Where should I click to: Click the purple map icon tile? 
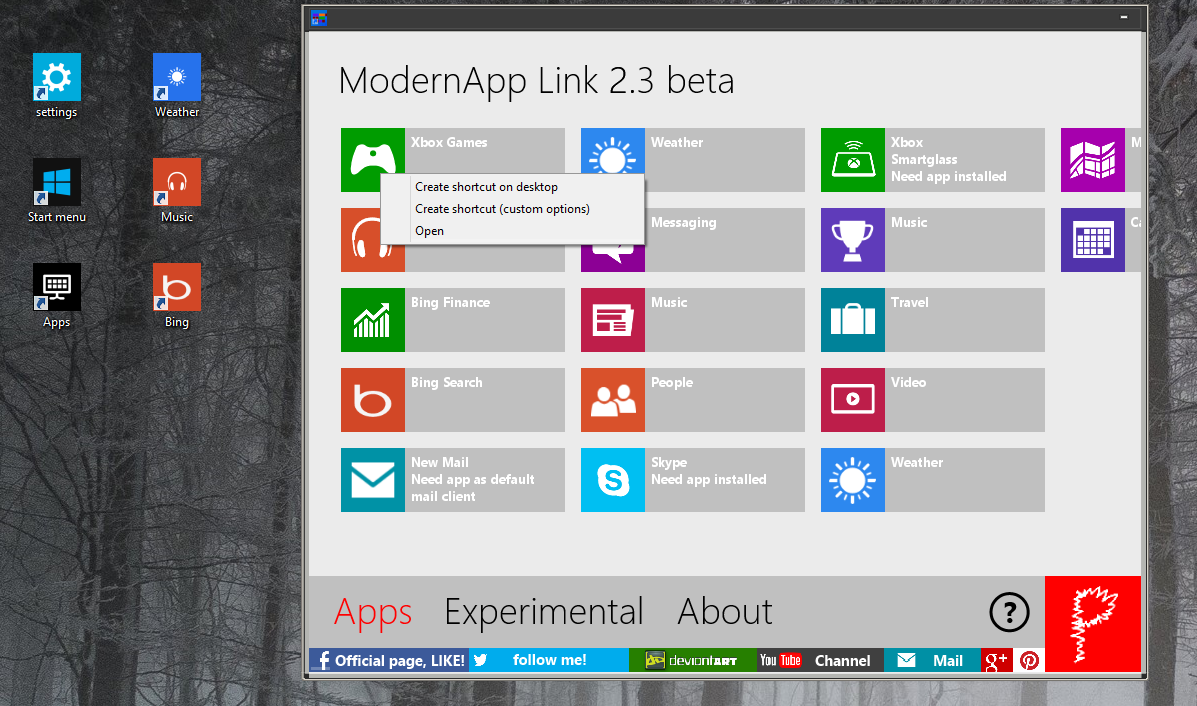[x=1092, y=160]
